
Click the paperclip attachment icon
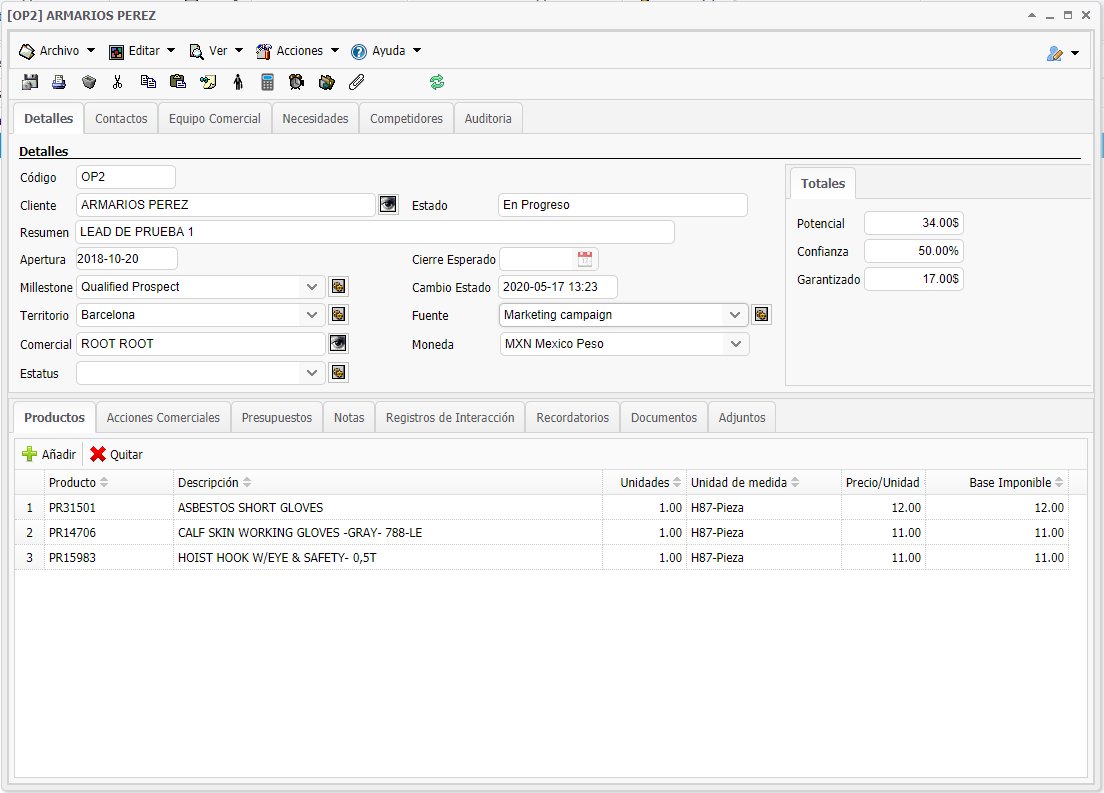356,82
